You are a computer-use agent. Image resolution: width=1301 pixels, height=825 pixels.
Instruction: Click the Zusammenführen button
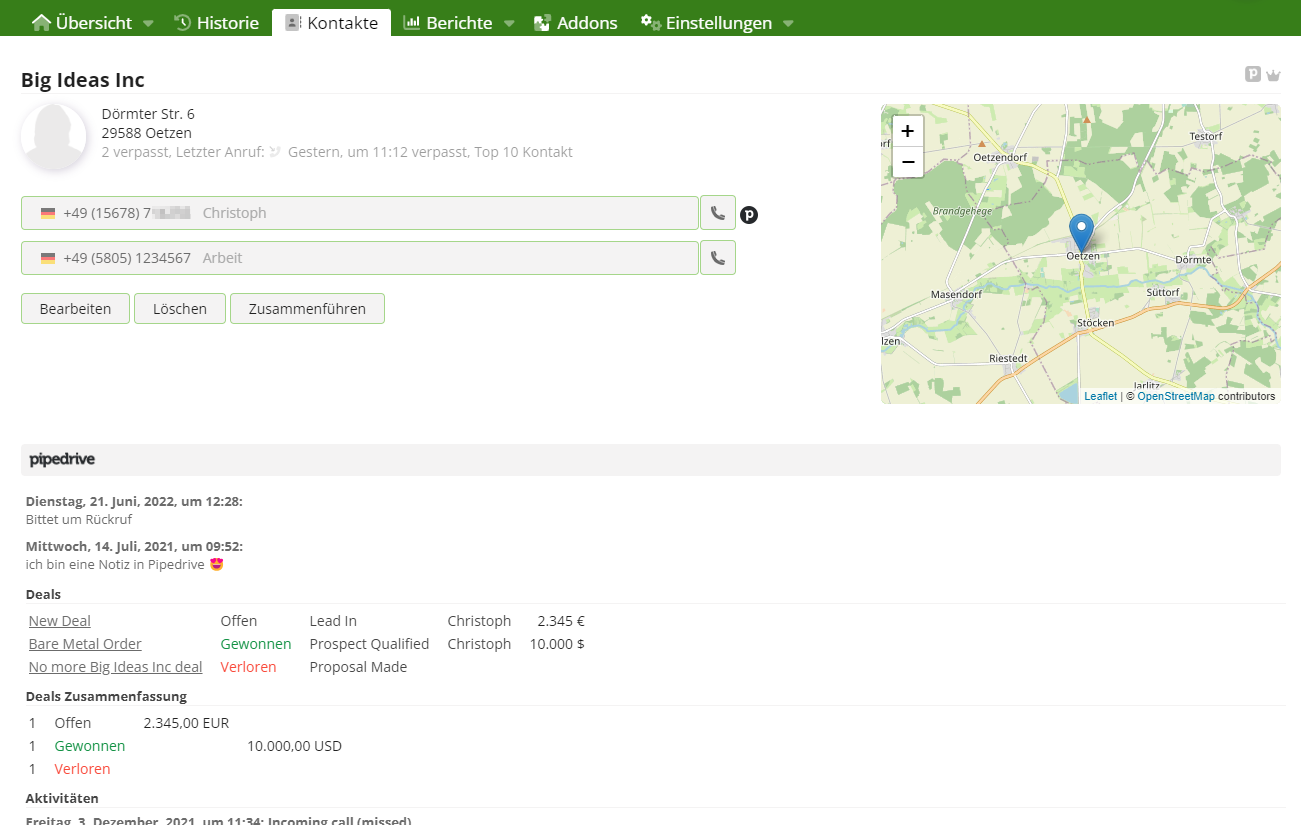coord(307,309)
